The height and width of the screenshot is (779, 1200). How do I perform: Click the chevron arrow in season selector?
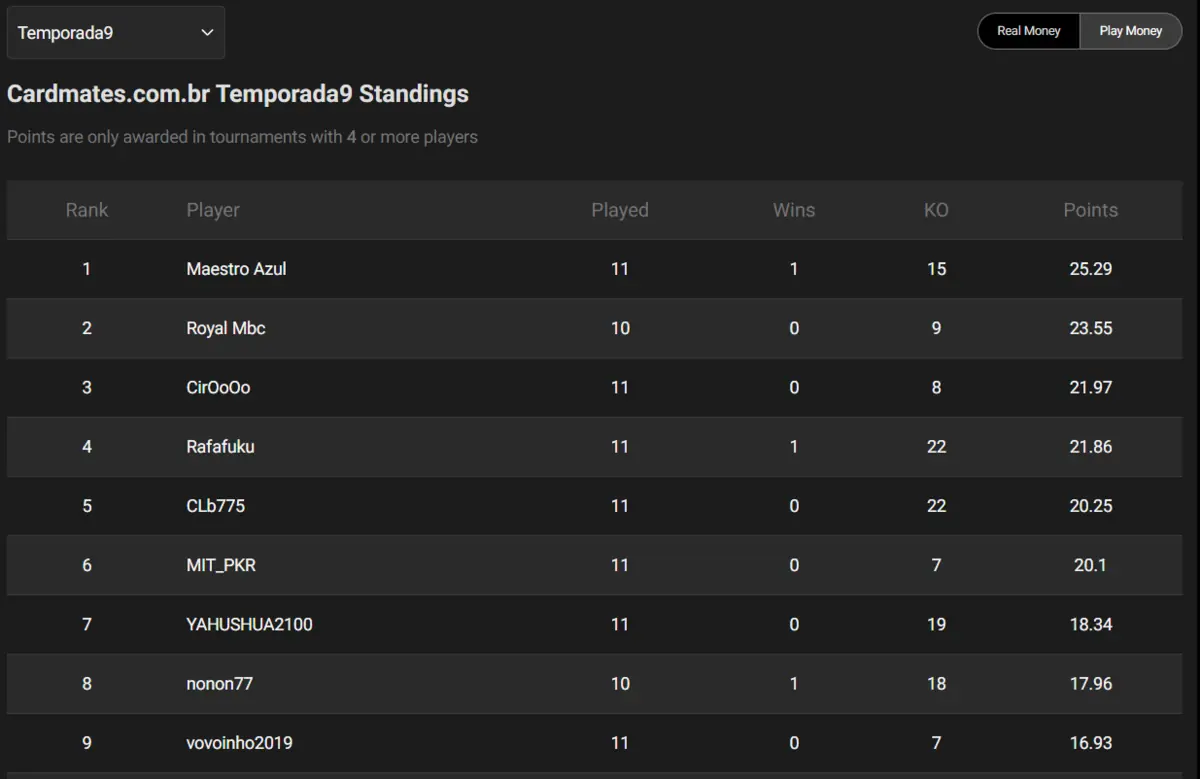[x=207, y=33]
